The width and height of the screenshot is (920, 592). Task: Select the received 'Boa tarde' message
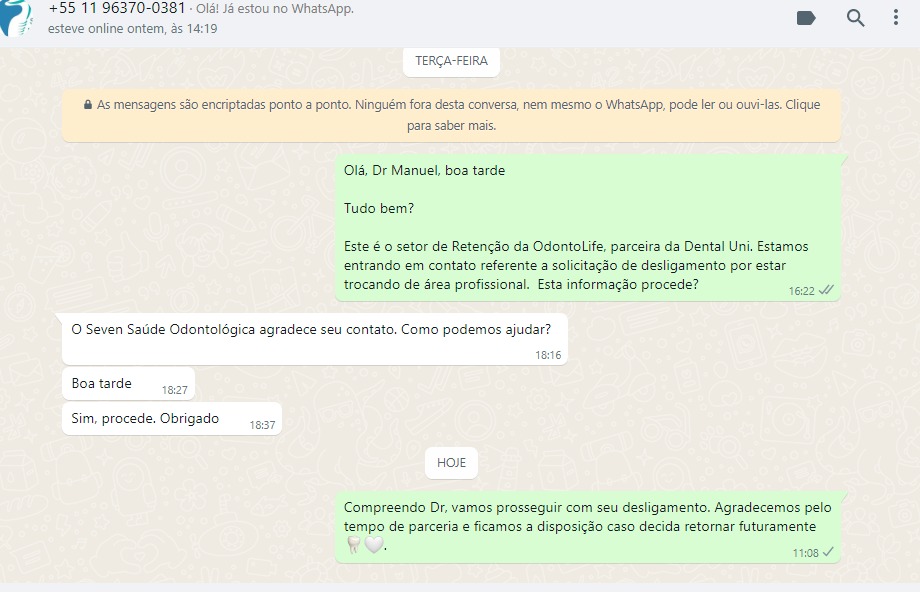tap(128, 384)
